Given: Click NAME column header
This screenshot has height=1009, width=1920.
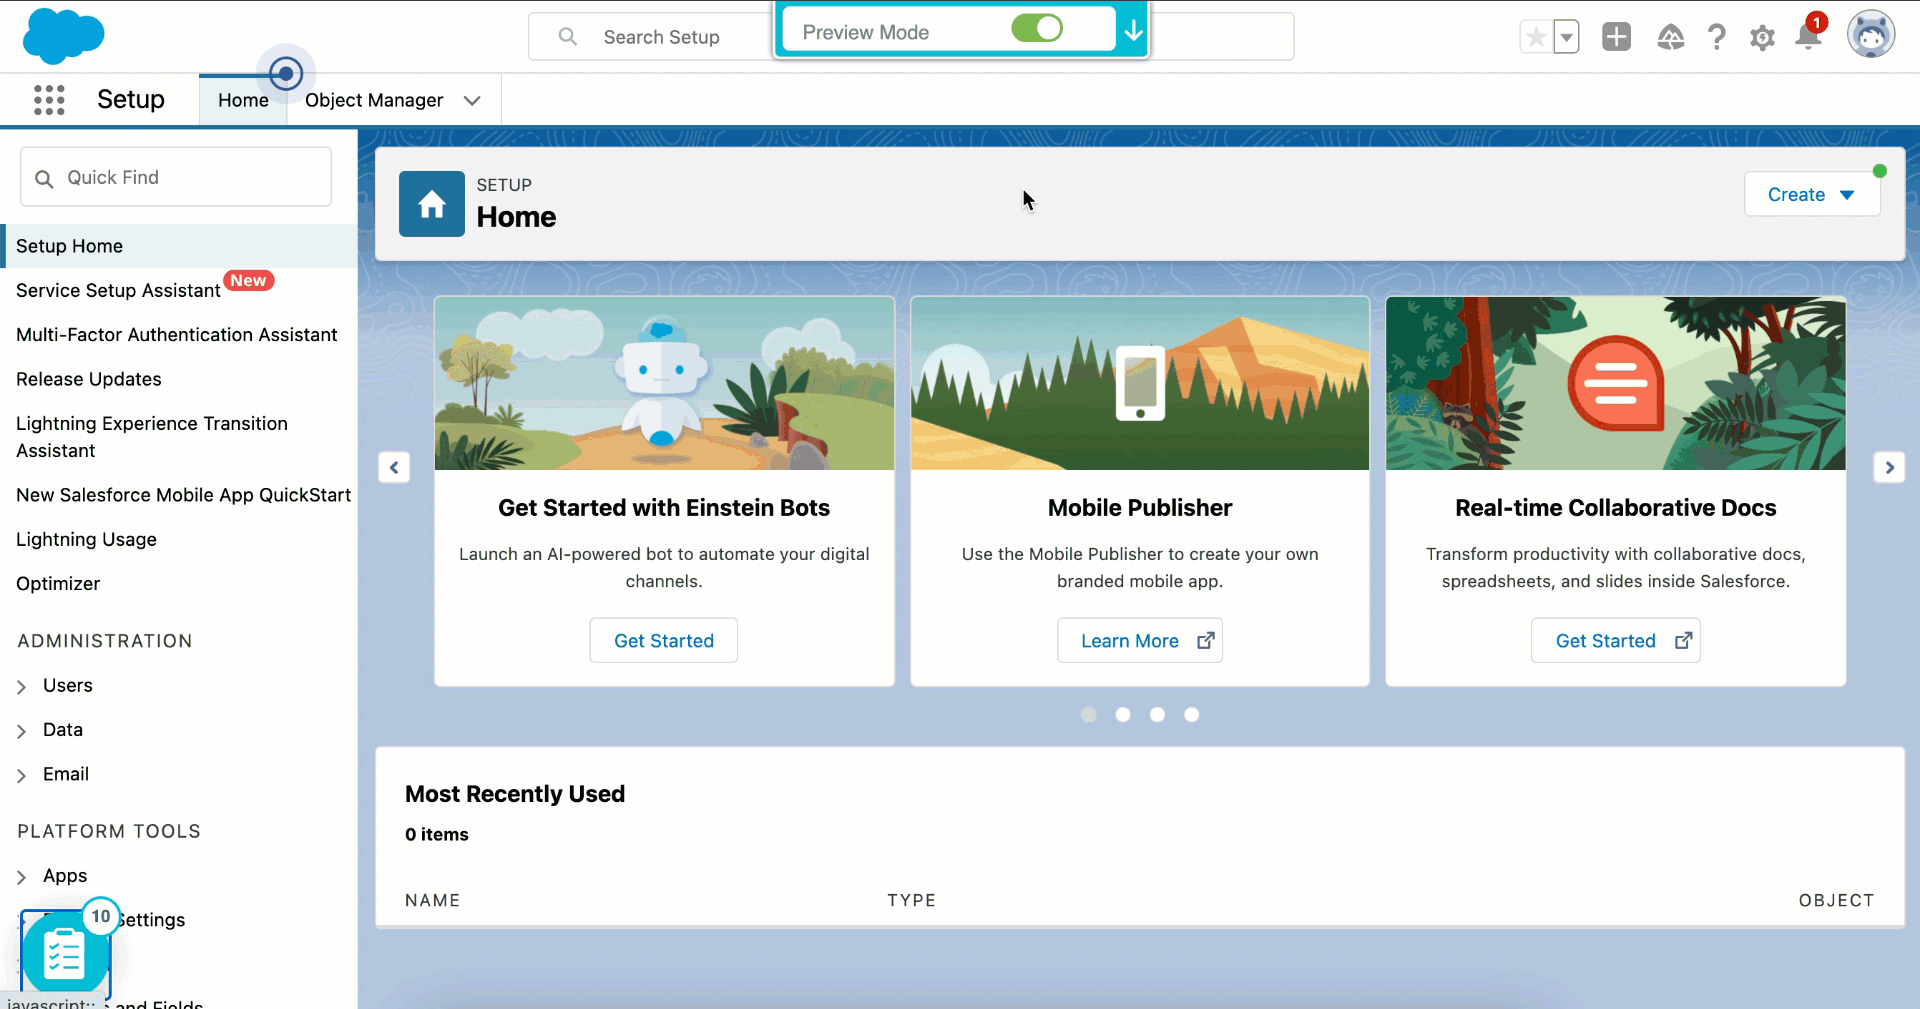Looking at the screenshot, I should 433,900.
